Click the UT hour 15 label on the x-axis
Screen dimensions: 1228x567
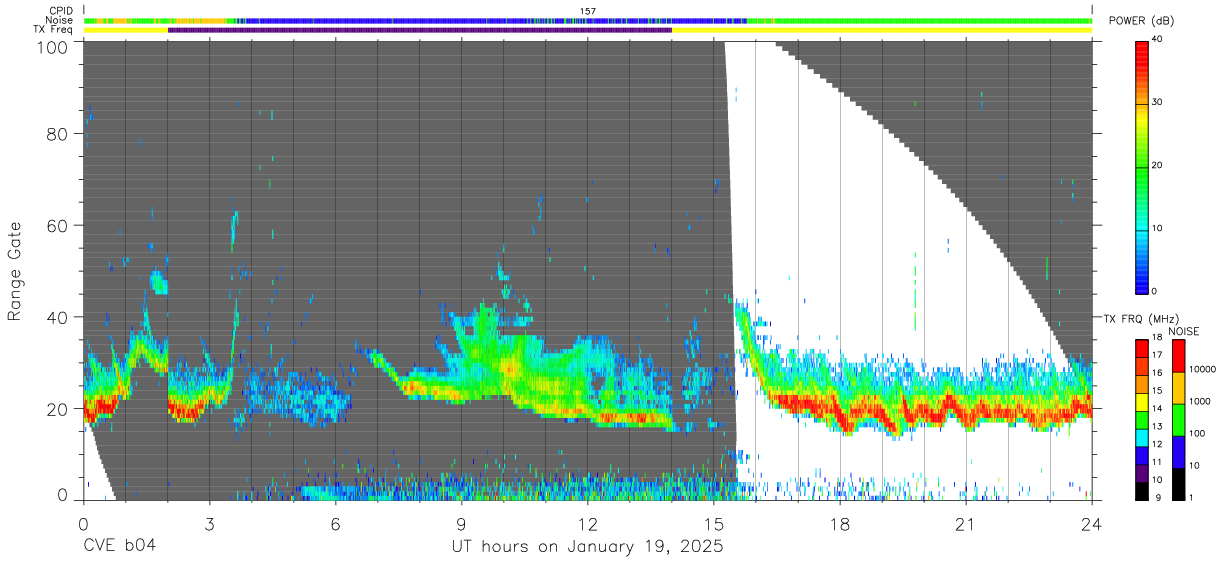coord(714,524)
